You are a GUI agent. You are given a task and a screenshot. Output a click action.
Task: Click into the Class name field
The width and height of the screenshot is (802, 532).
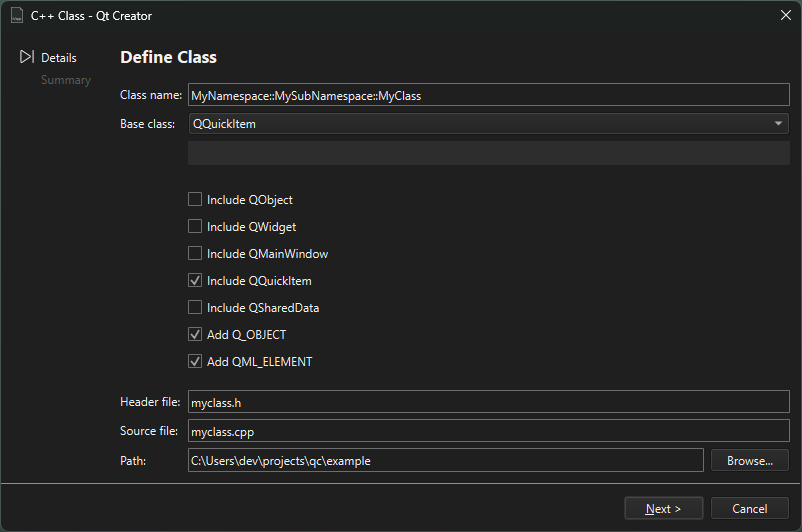(488, 96)
